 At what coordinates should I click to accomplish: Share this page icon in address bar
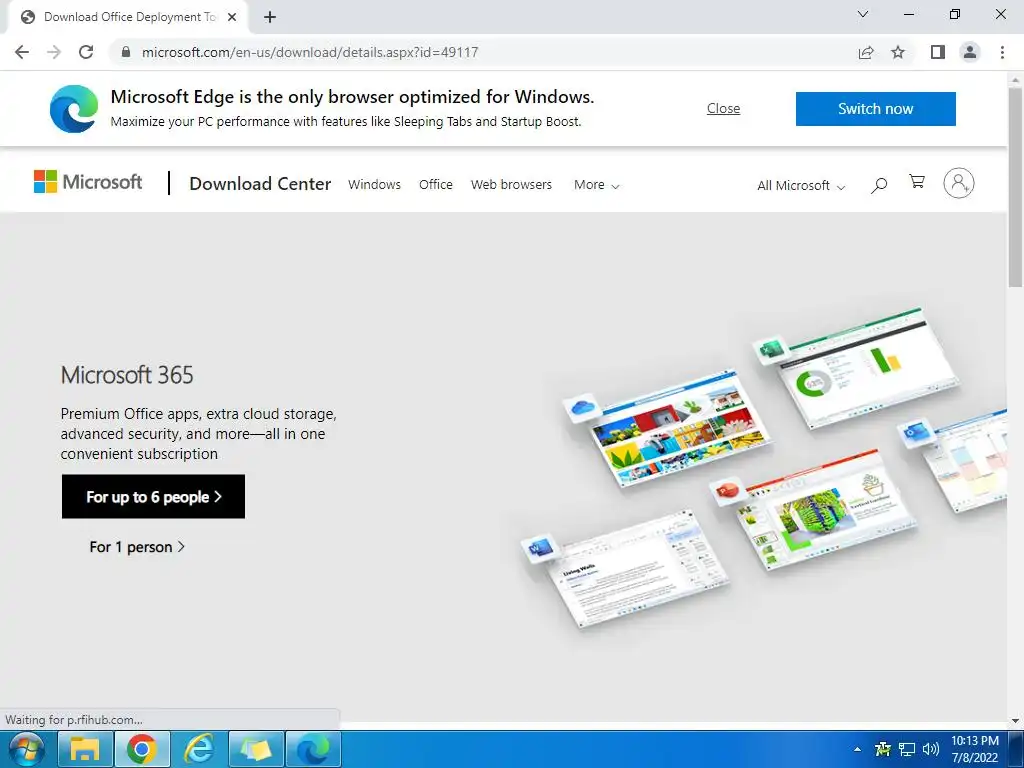coord(866,52)
